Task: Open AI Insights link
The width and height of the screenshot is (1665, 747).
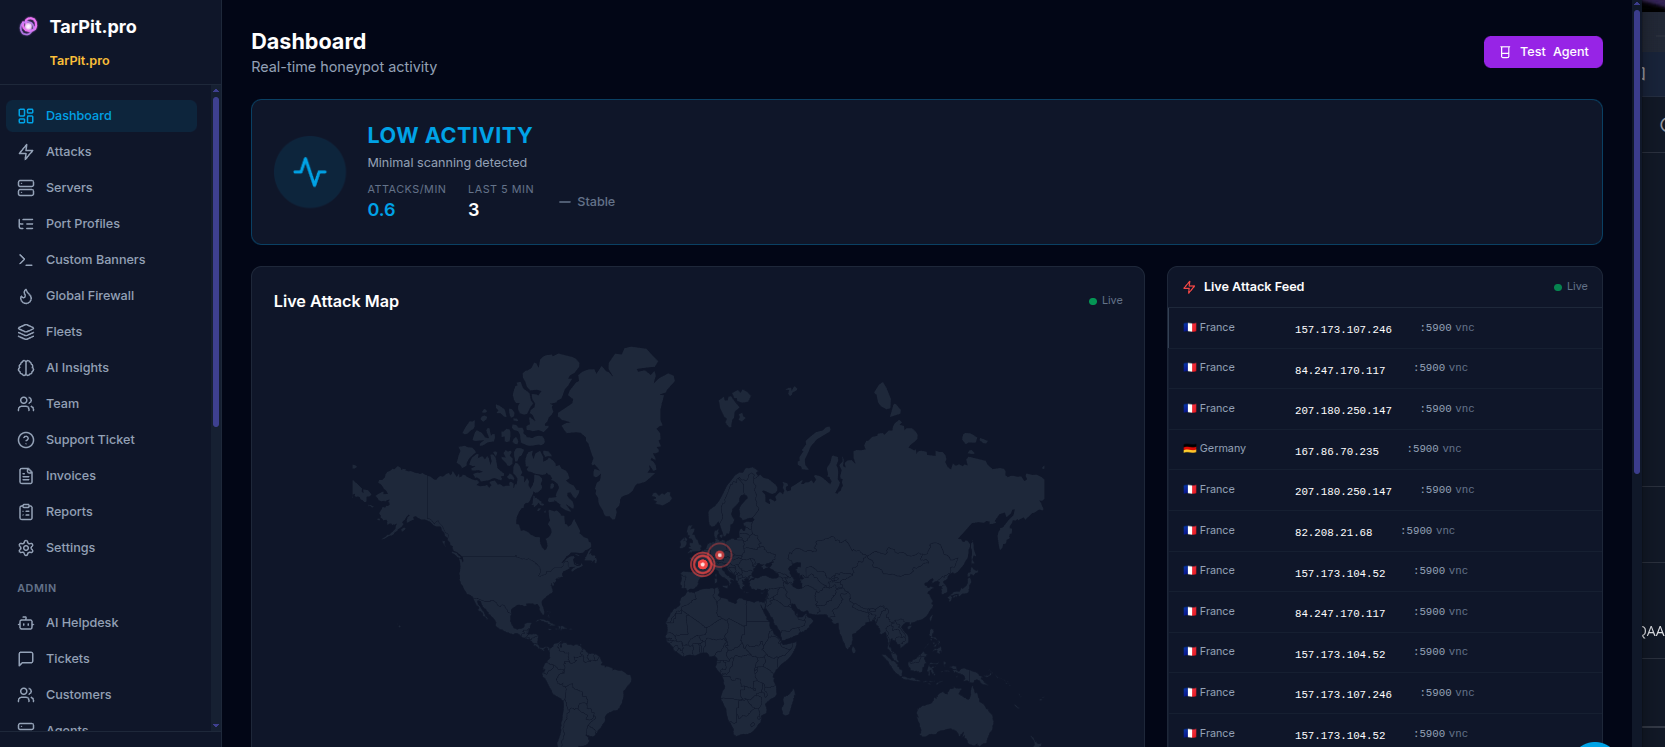Action: point(101,368)
